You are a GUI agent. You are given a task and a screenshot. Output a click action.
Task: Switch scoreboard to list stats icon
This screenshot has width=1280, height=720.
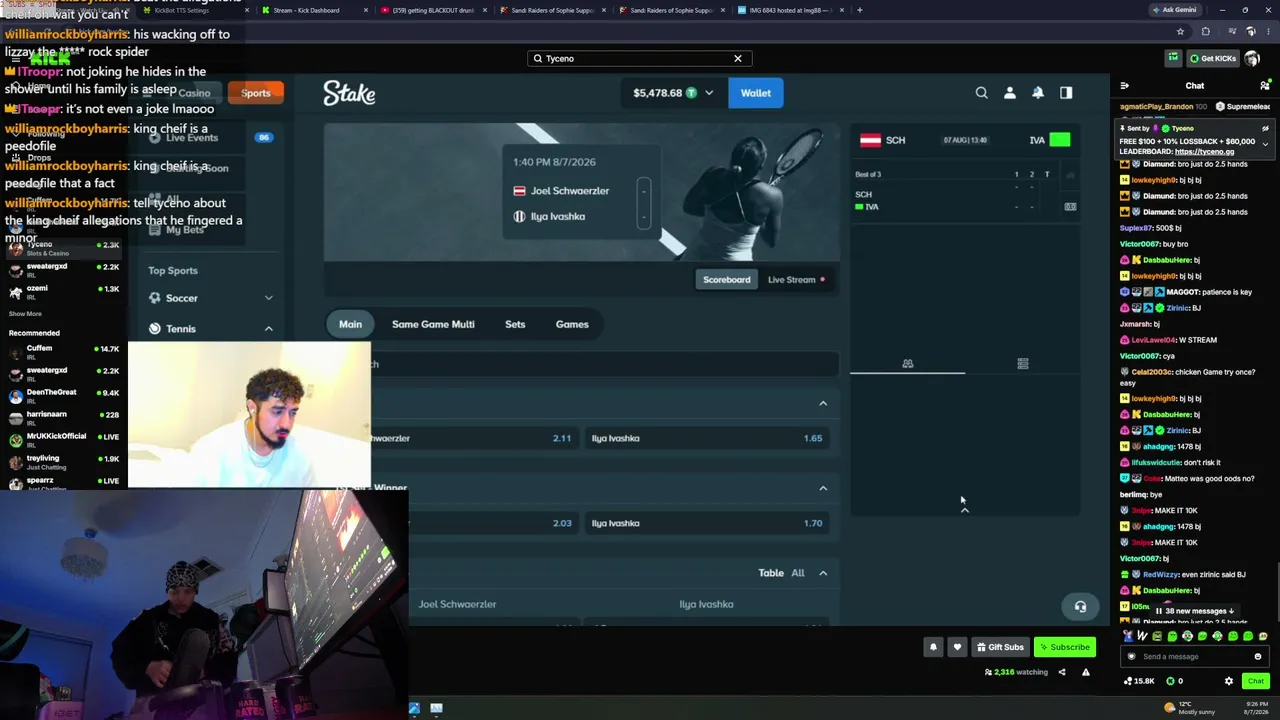coord(1022,364)
